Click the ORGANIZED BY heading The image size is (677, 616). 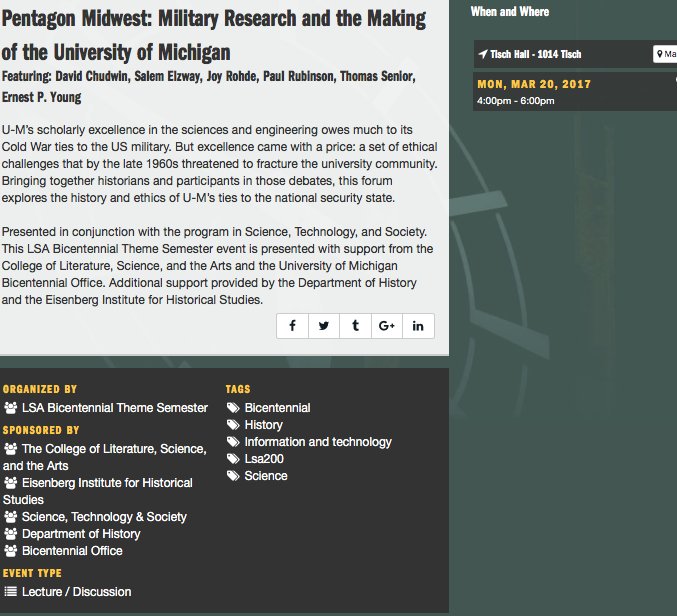(40, 389)
